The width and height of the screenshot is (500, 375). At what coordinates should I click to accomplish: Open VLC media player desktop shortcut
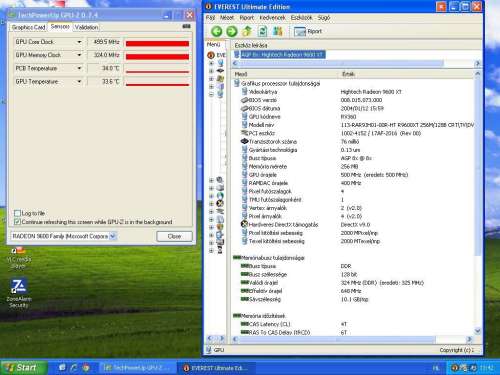coord(19,258)
